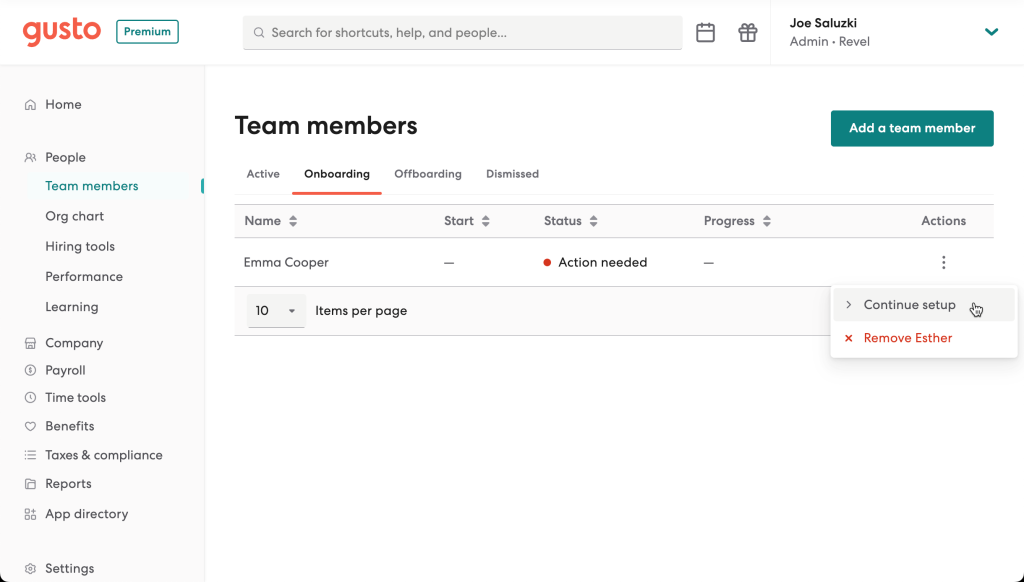The height and width of the screenshot is (582, 1024).
Task: Open the account menu chevron for Joe Saluzki
Action: pos(991,31)
